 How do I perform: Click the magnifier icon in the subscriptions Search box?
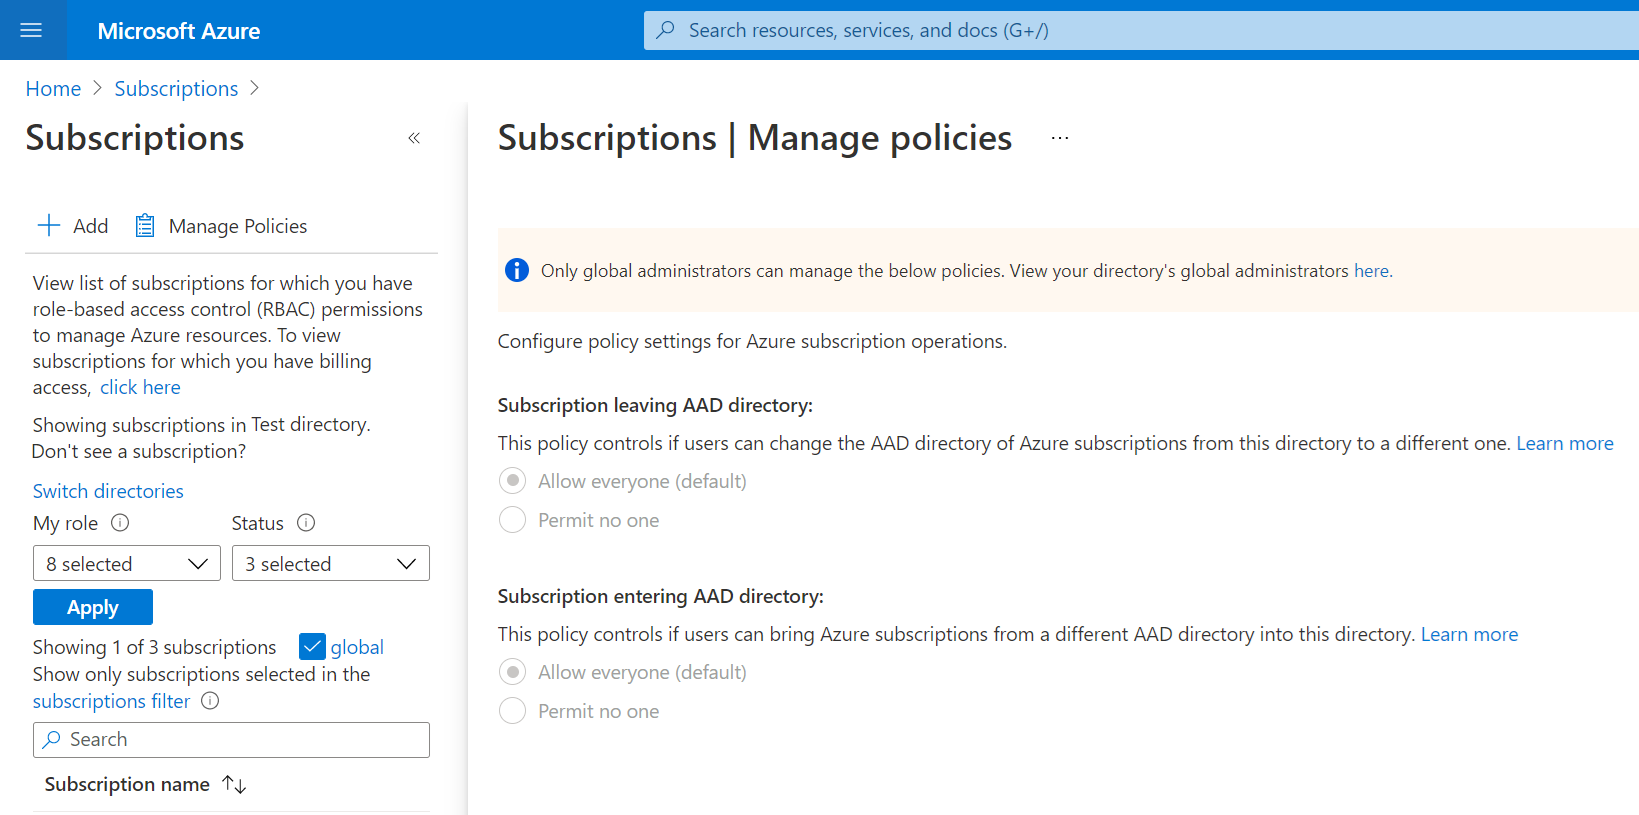[x=52, y=740]
